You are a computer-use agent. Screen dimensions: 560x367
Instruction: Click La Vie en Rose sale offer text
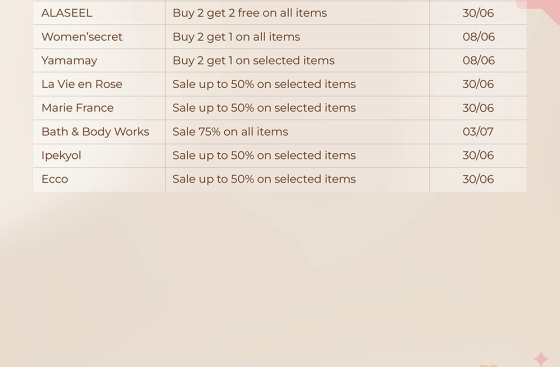point(264,84)
